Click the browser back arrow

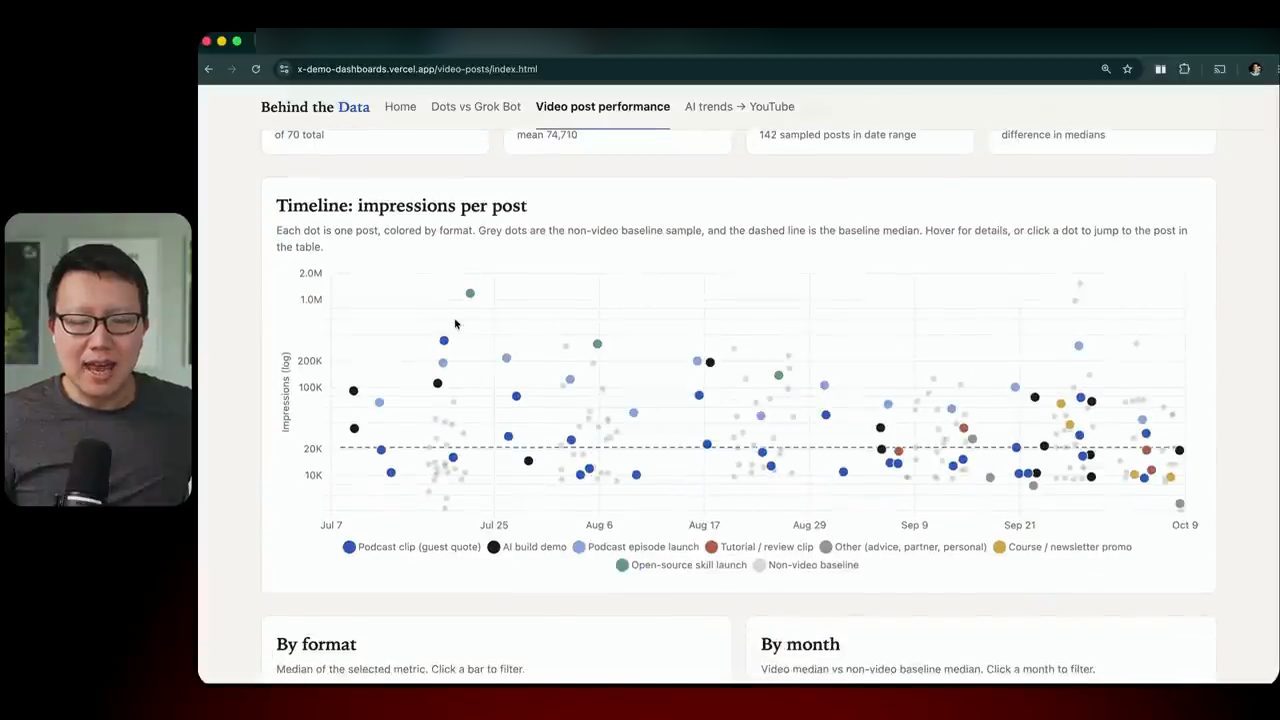[x=208, y=69]
